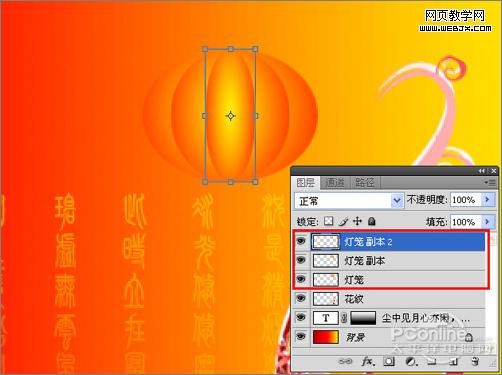The image size is (502, 375).
Task: Switch to the 图层 tab
Action: click(305, 183)
